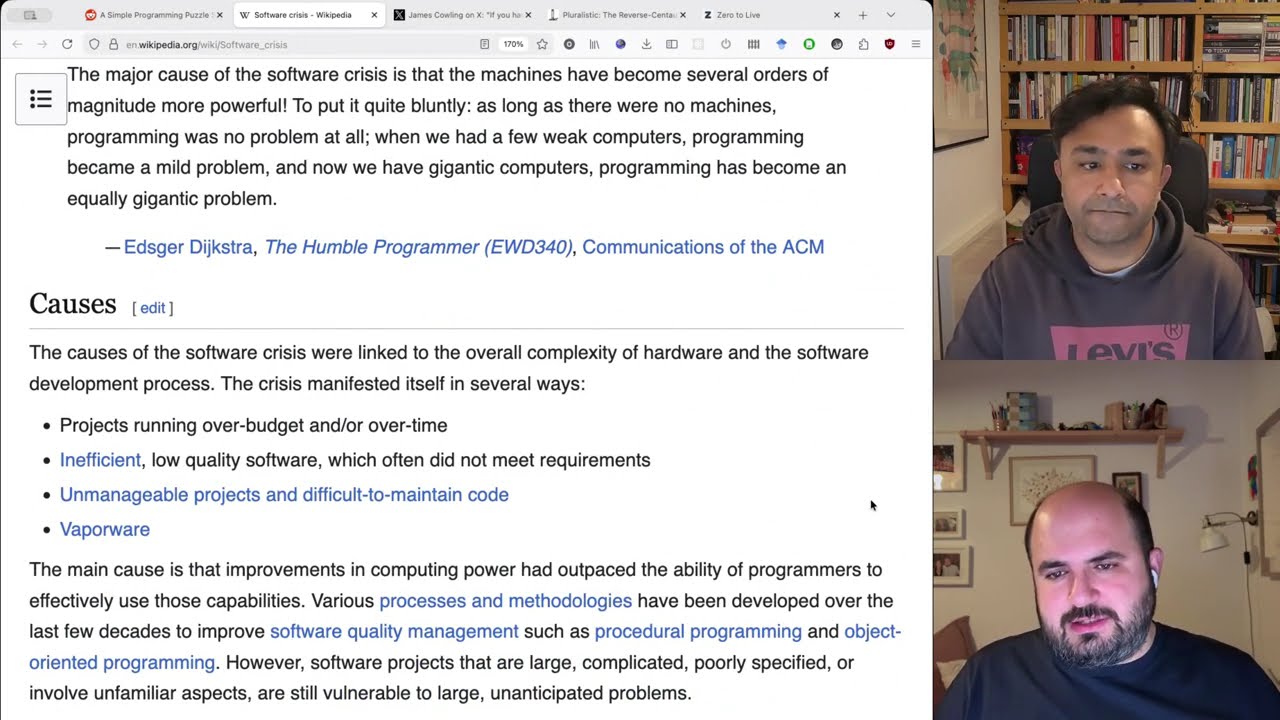
Task: Toggle the browser sidebar
Action: point(672,44)
